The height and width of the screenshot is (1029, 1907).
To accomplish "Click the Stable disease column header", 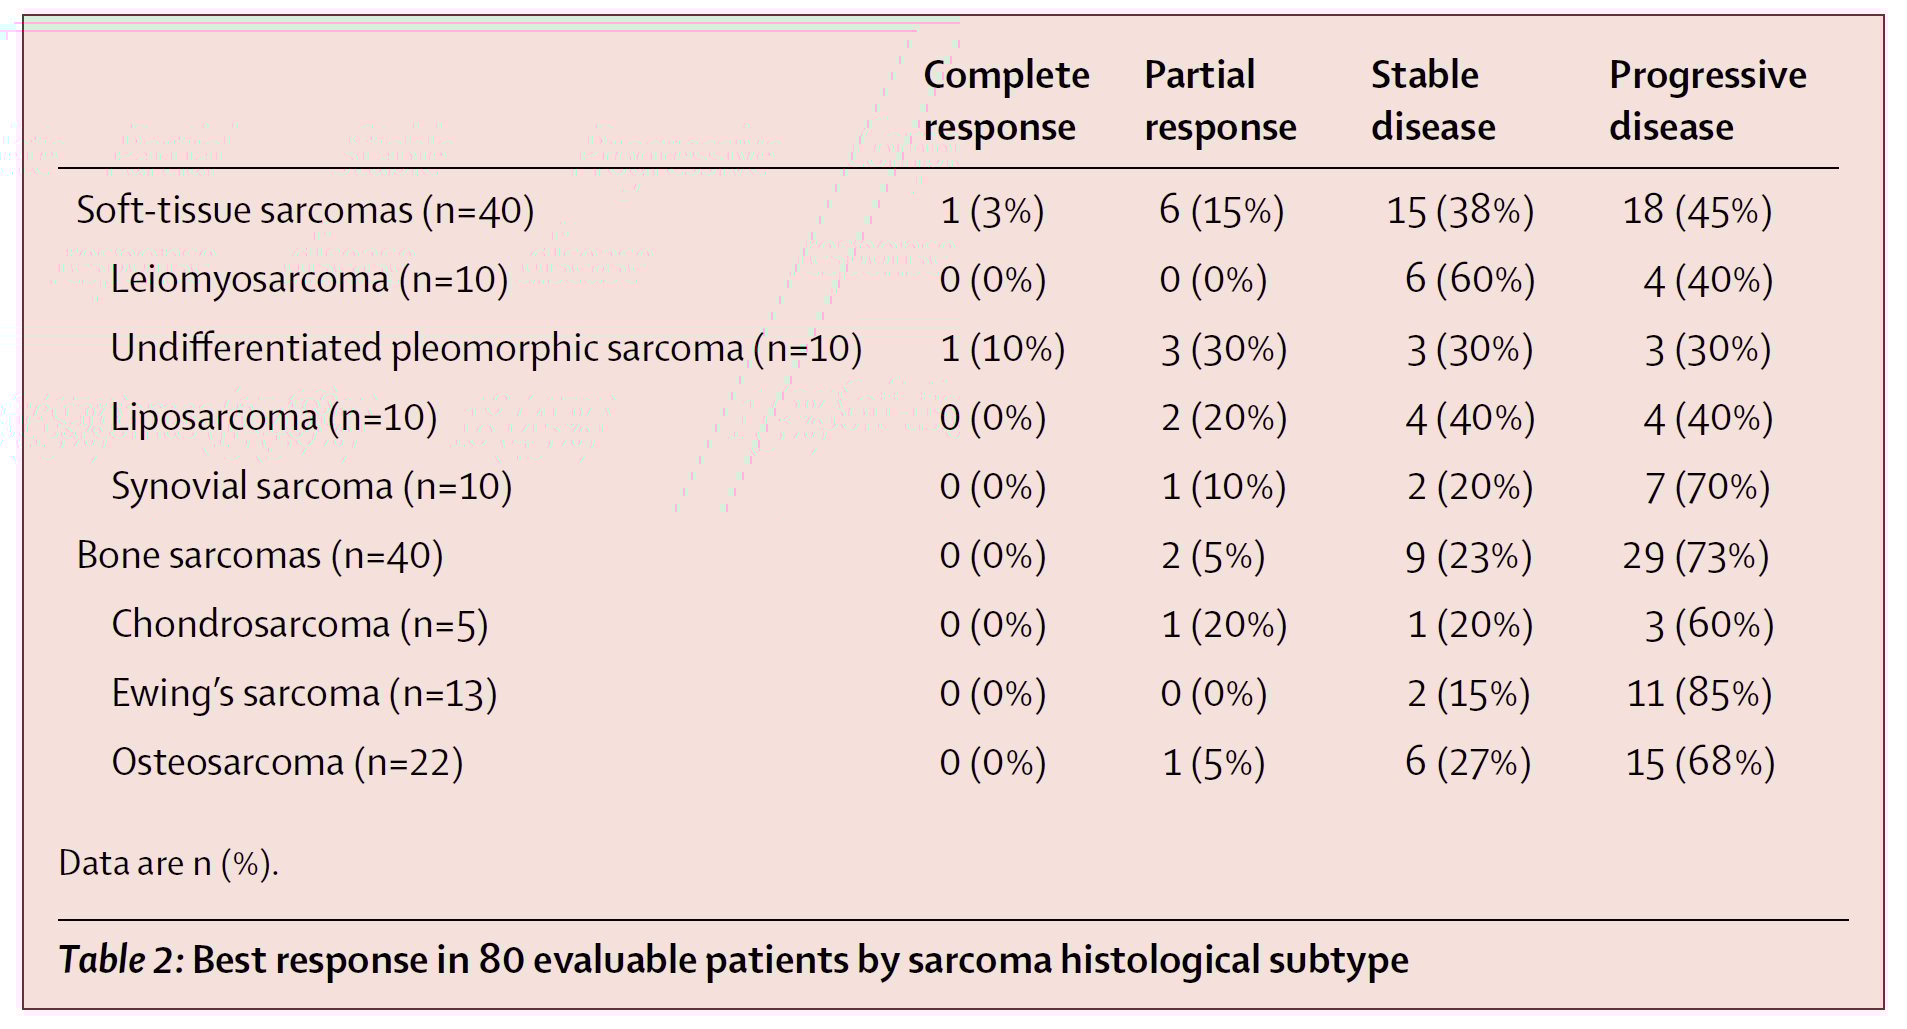I will pos(1432,101).
